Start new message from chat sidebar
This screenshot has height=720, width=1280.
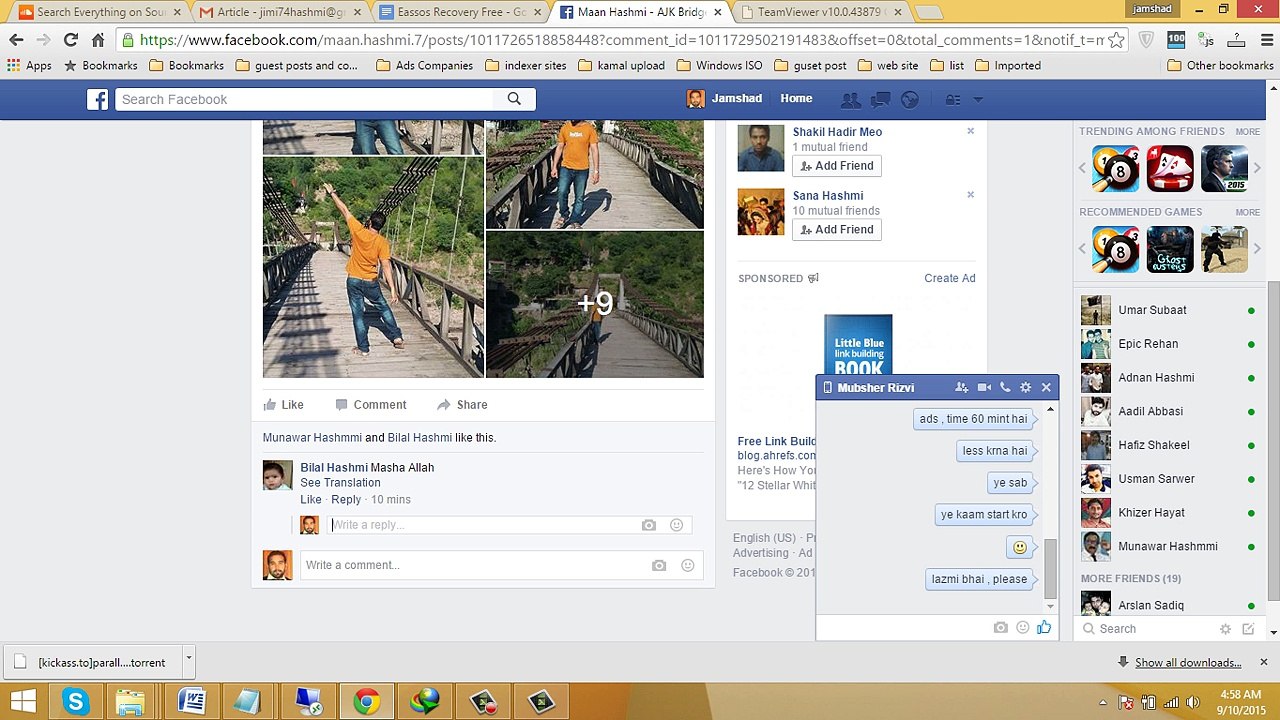(1248, 629)
